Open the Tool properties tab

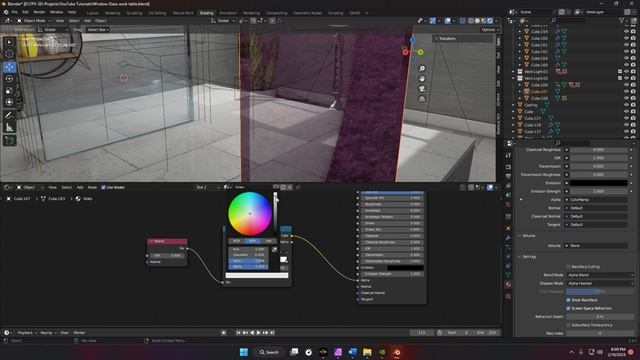(509, 156)
